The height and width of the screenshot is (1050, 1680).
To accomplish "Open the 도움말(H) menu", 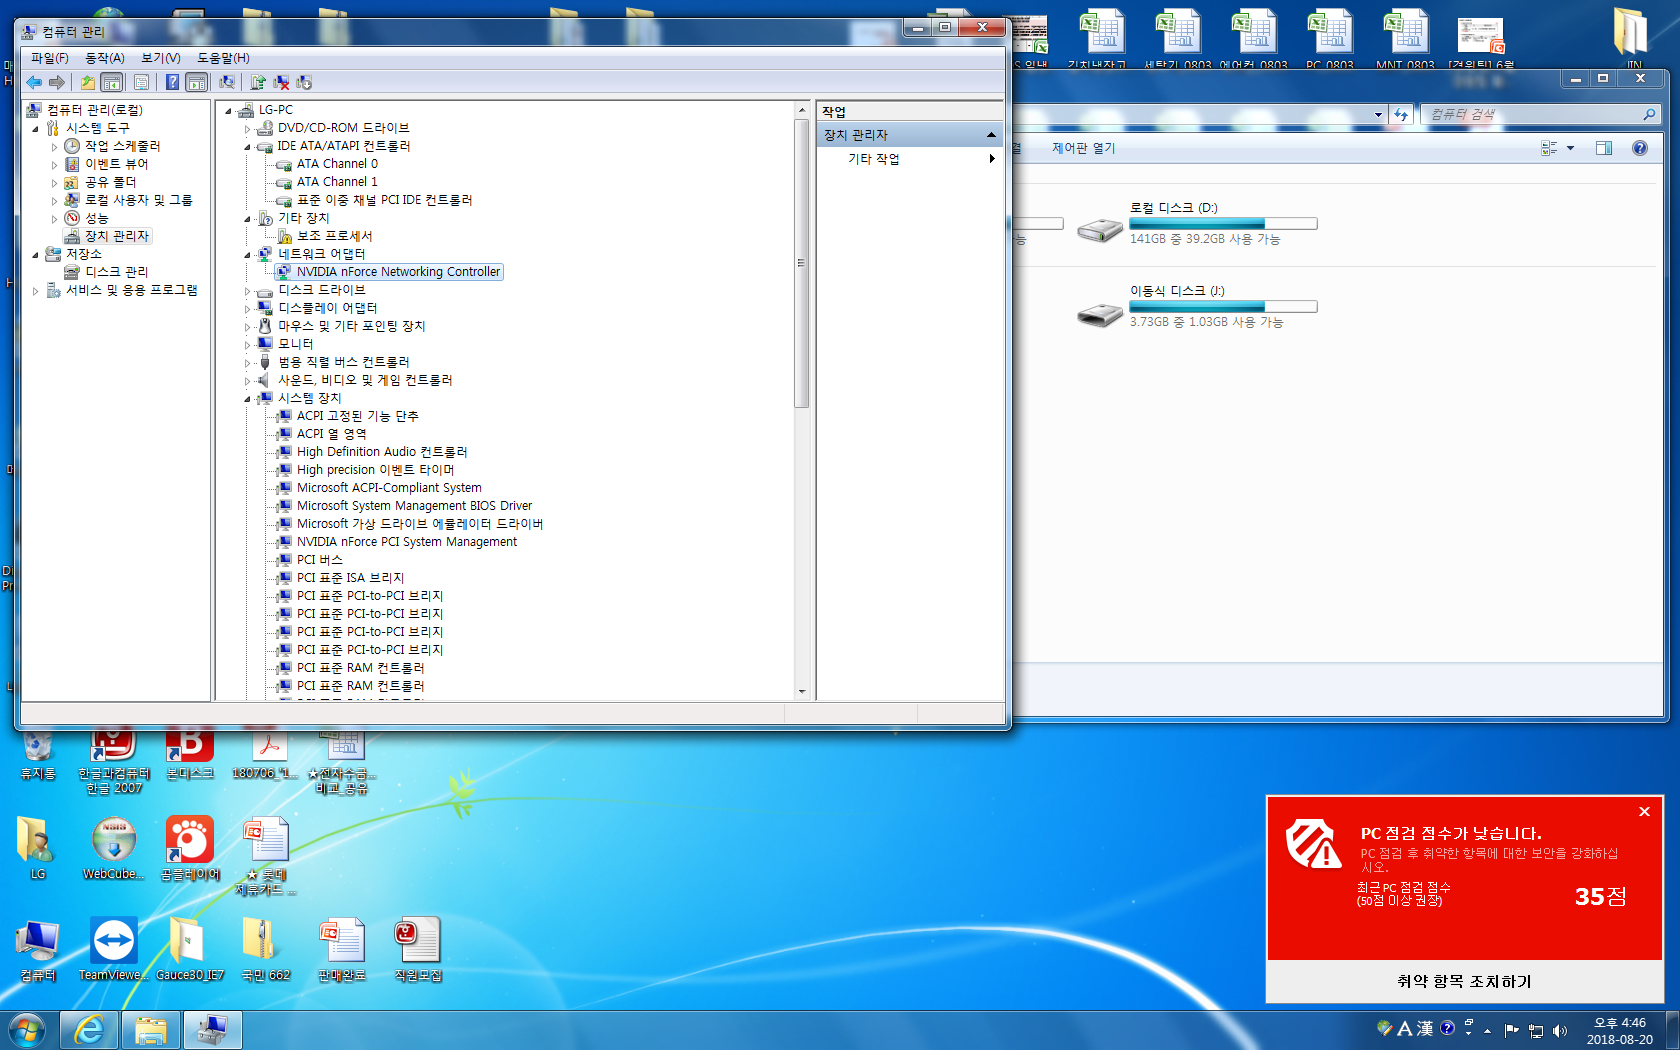I will coord(223,58).
